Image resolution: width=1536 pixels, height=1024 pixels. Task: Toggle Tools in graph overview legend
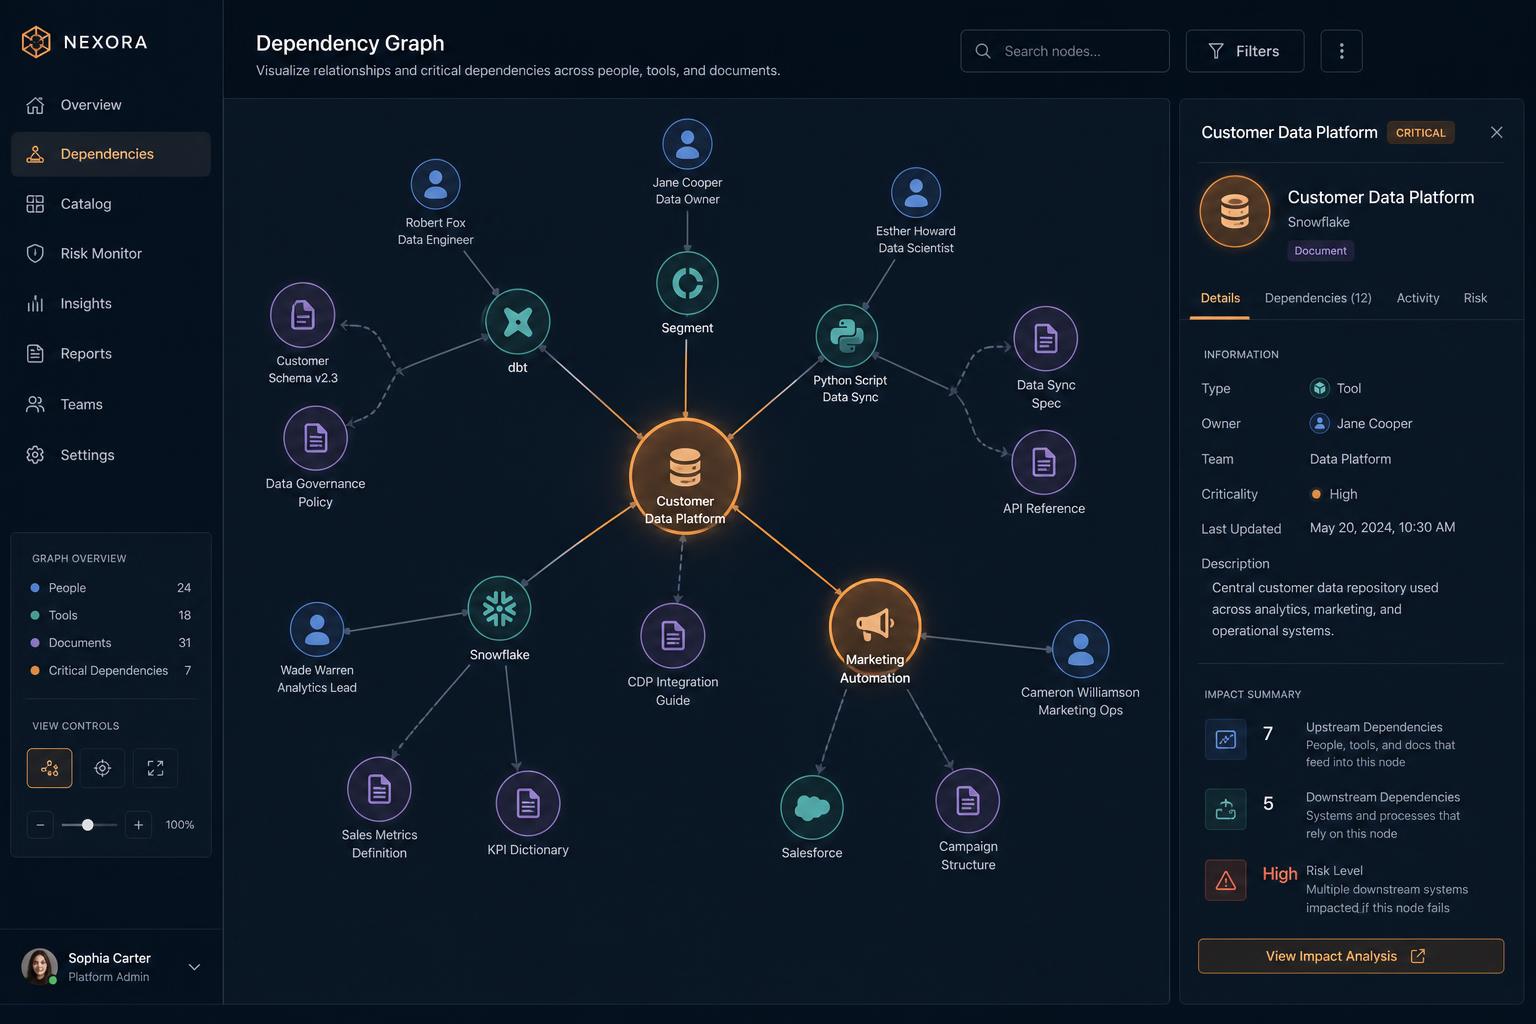click(x=111, y=615)
